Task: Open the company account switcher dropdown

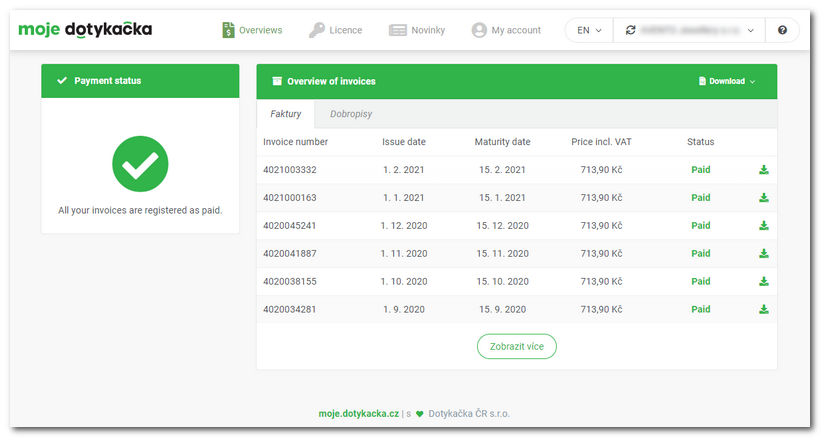Action: coord(690,30)
